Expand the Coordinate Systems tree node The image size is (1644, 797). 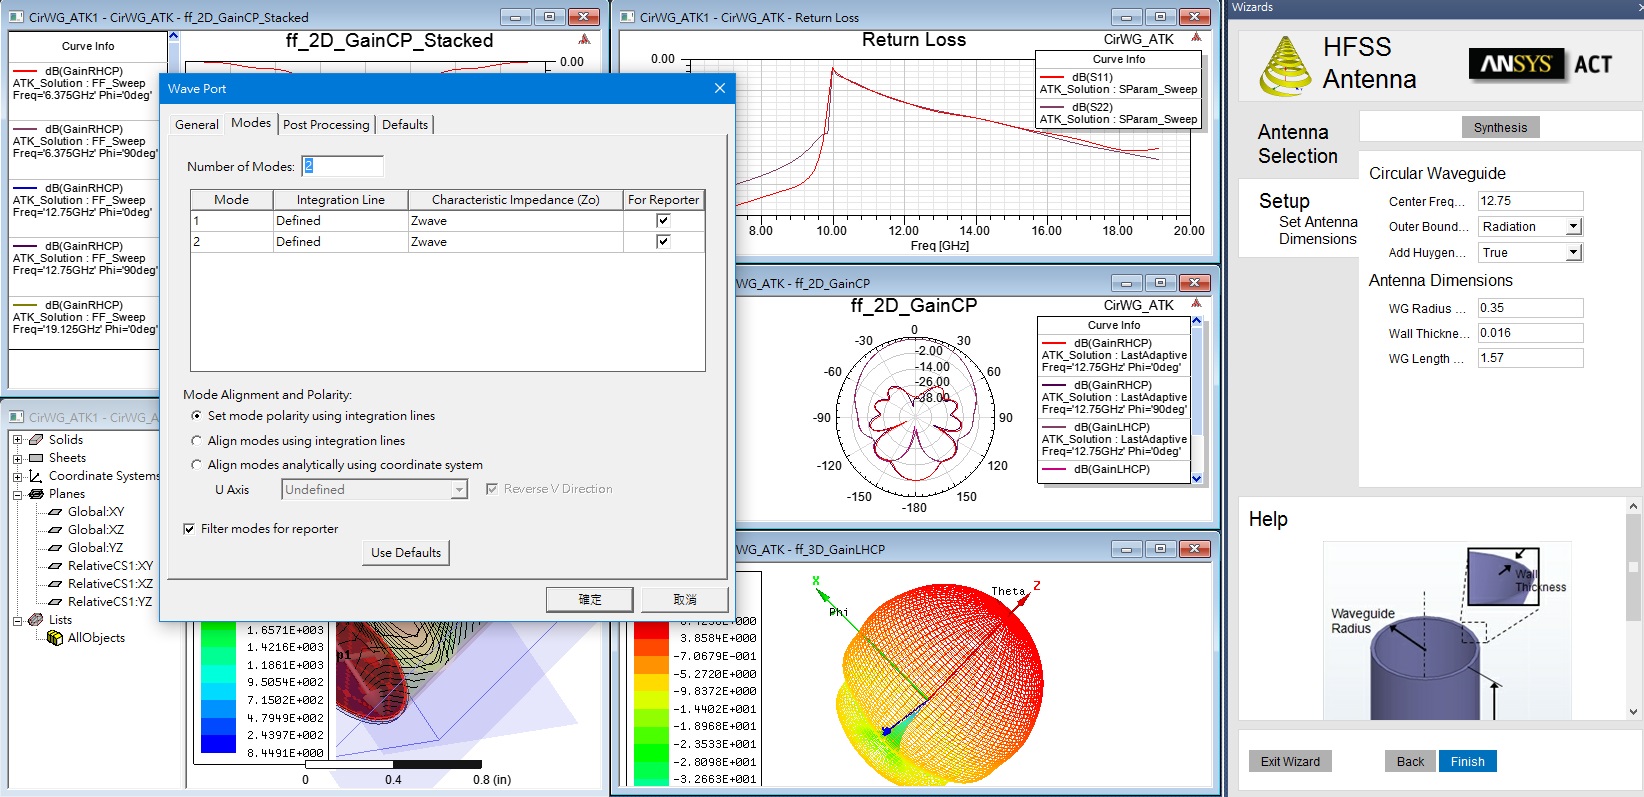[x=17, y=476]
